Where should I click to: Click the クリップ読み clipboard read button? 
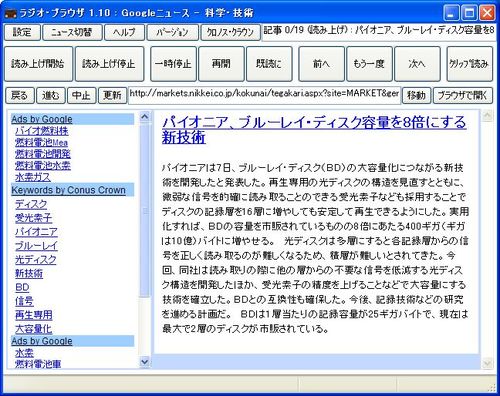pyautogui.click(x=470, y=64)
